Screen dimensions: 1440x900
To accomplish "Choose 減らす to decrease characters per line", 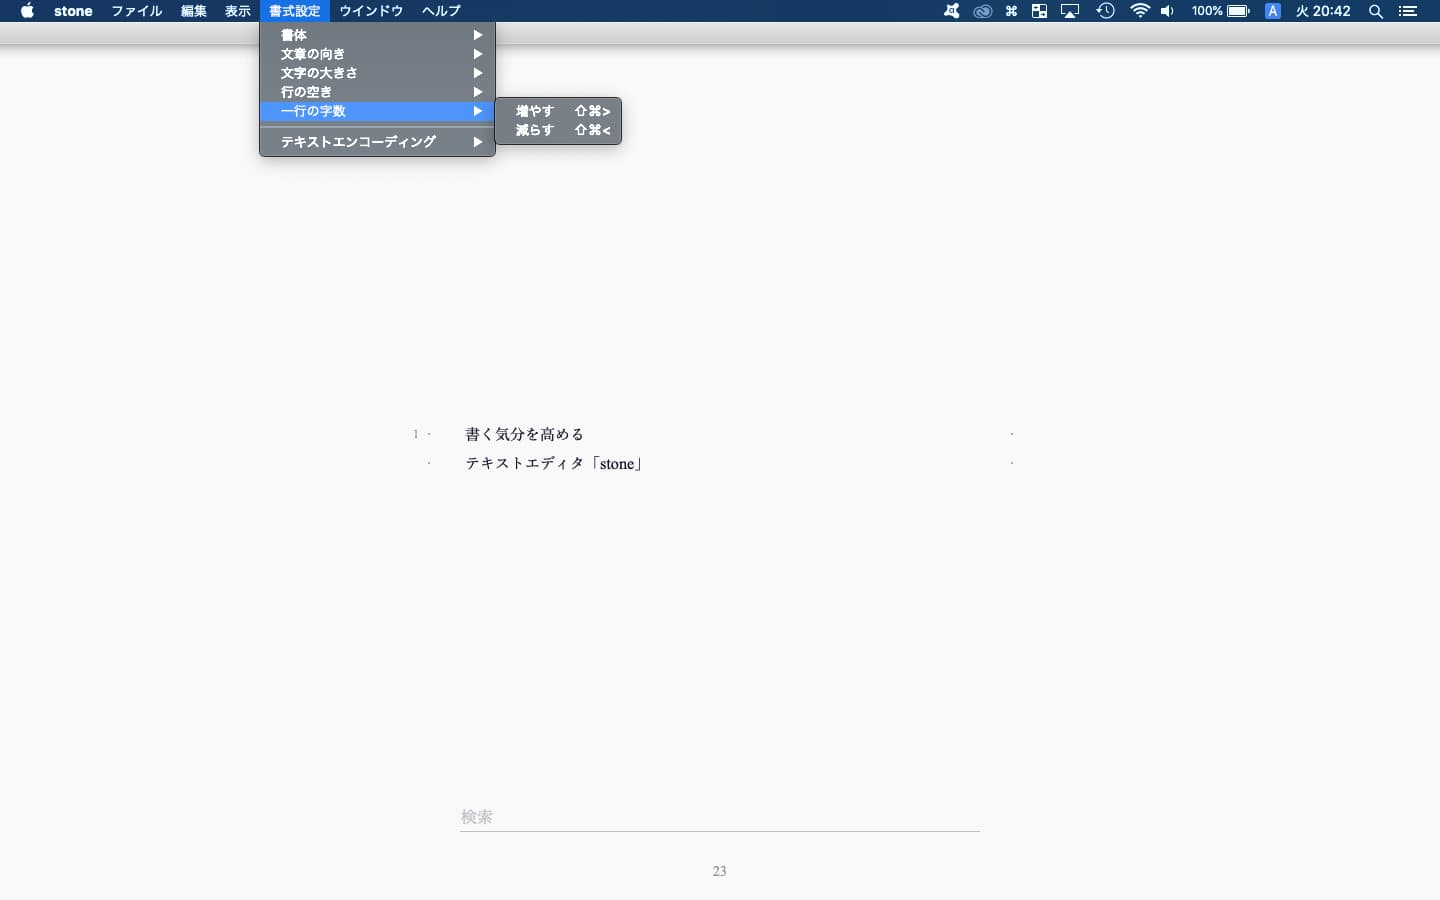I will coord(558,130).
